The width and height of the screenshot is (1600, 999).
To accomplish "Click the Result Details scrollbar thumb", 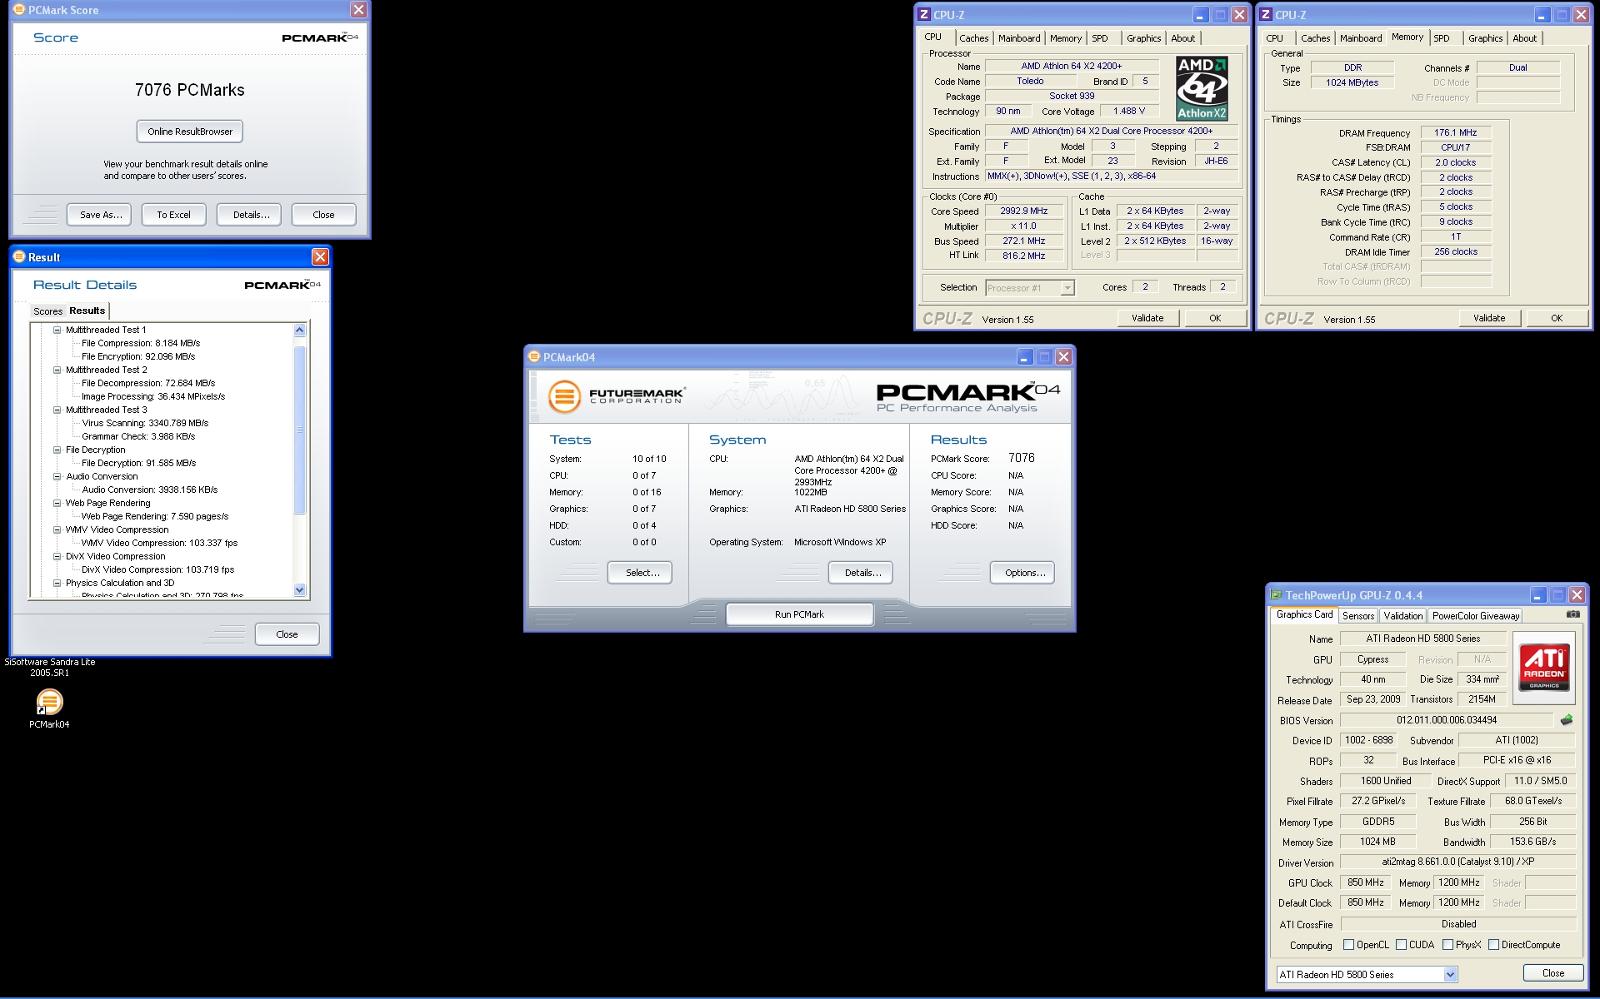I will 299,428.
